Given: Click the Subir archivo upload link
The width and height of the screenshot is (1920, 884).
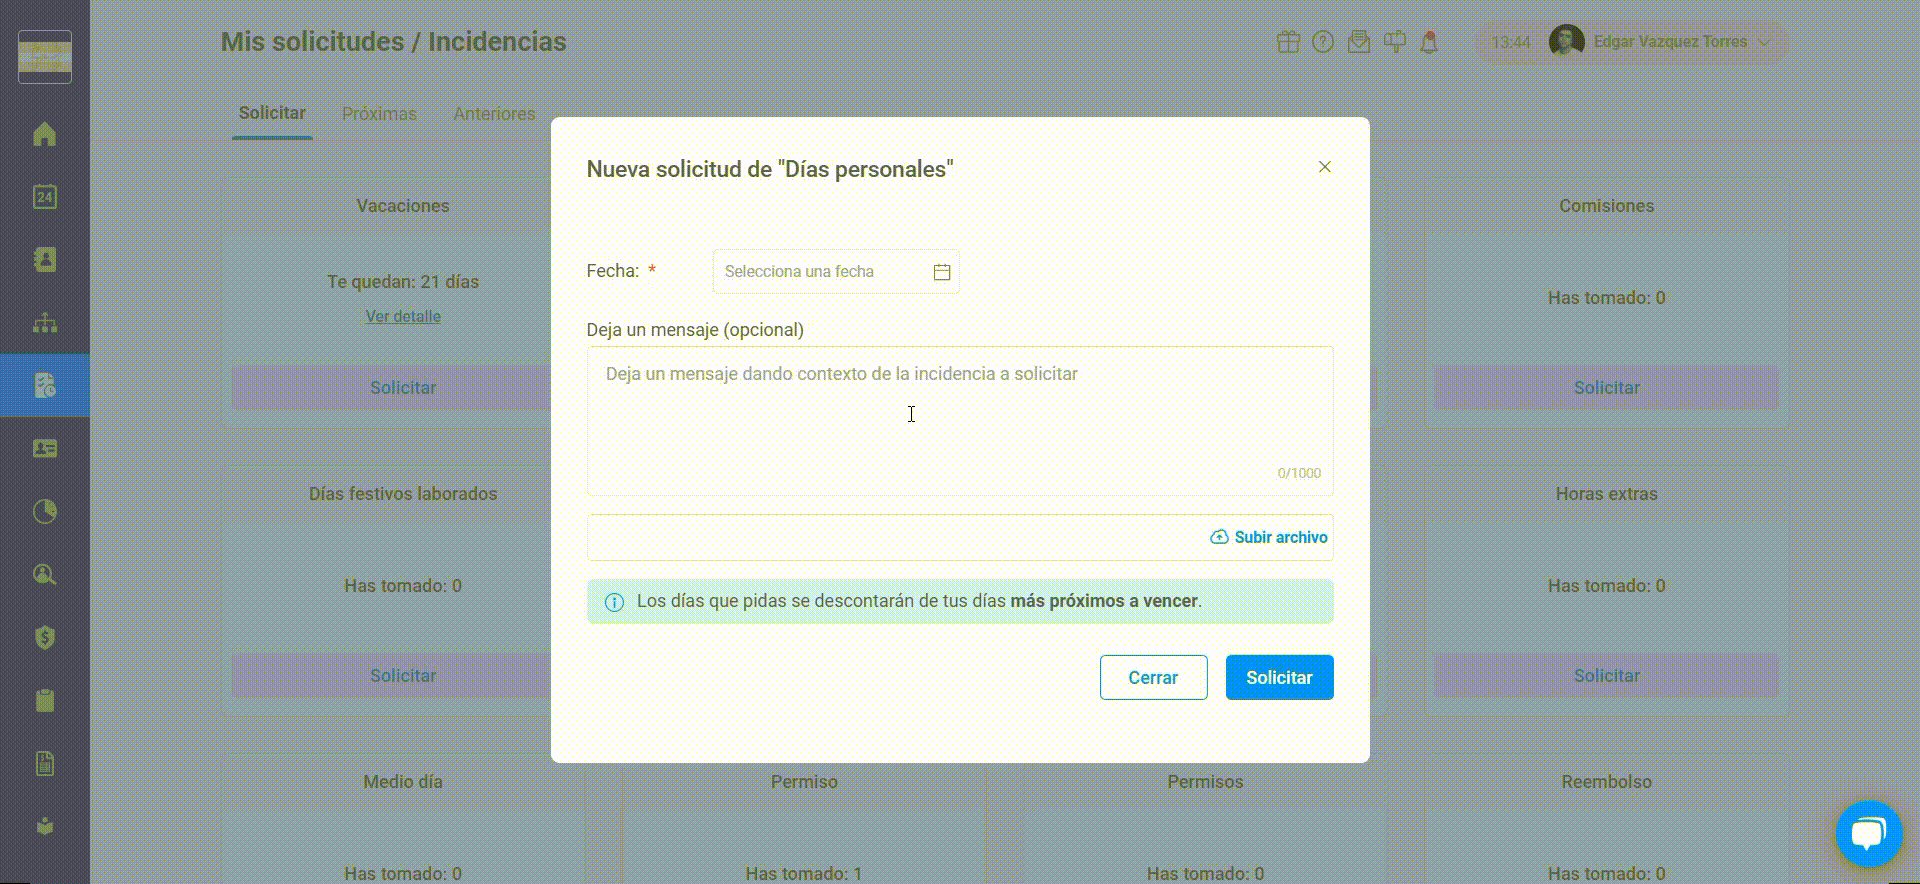Looking at the screenshot, I should coord(1268,537).
